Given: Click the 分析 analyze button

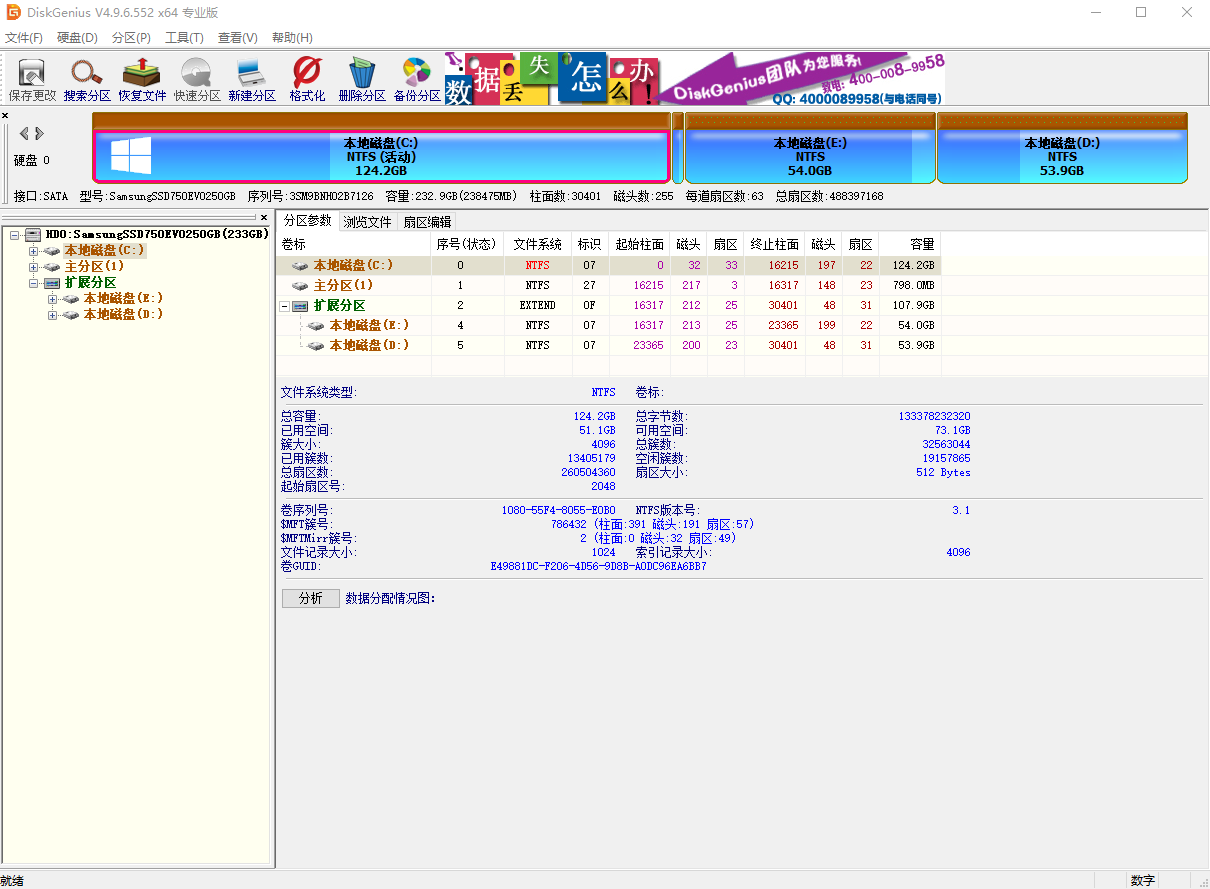Looking at the screenshot, I should point(310,598).
